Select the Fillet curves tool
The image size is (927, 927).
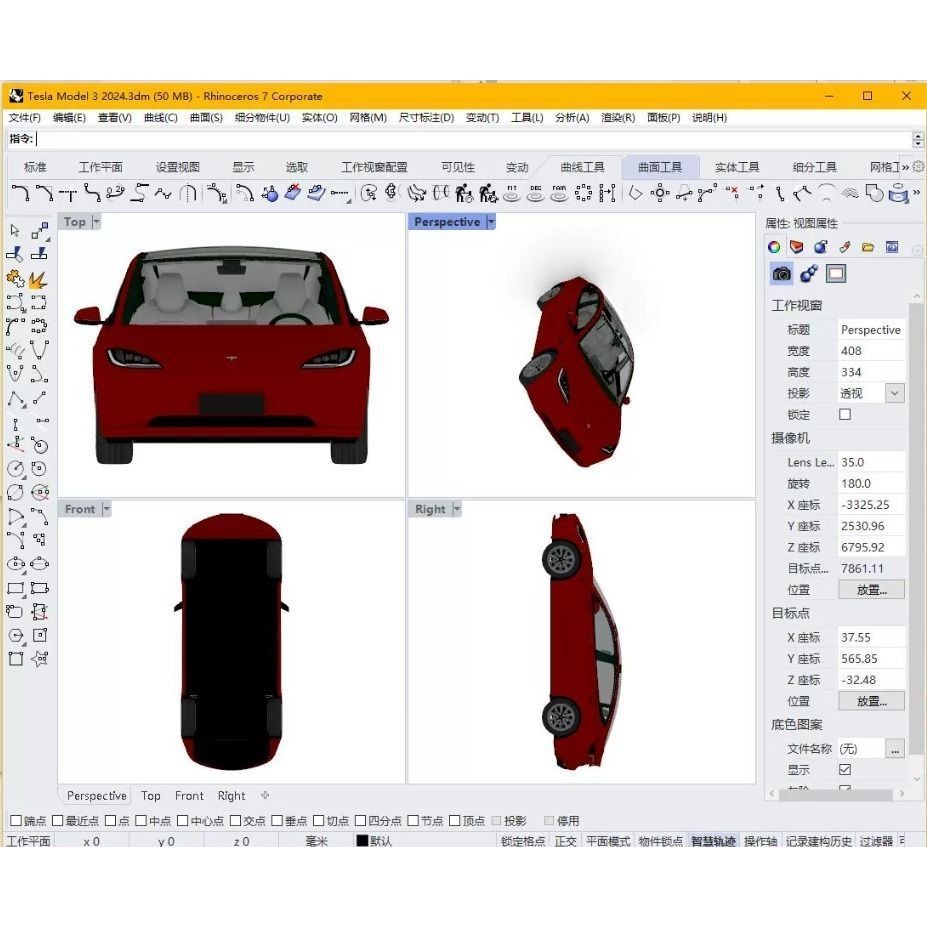[20, 193]
